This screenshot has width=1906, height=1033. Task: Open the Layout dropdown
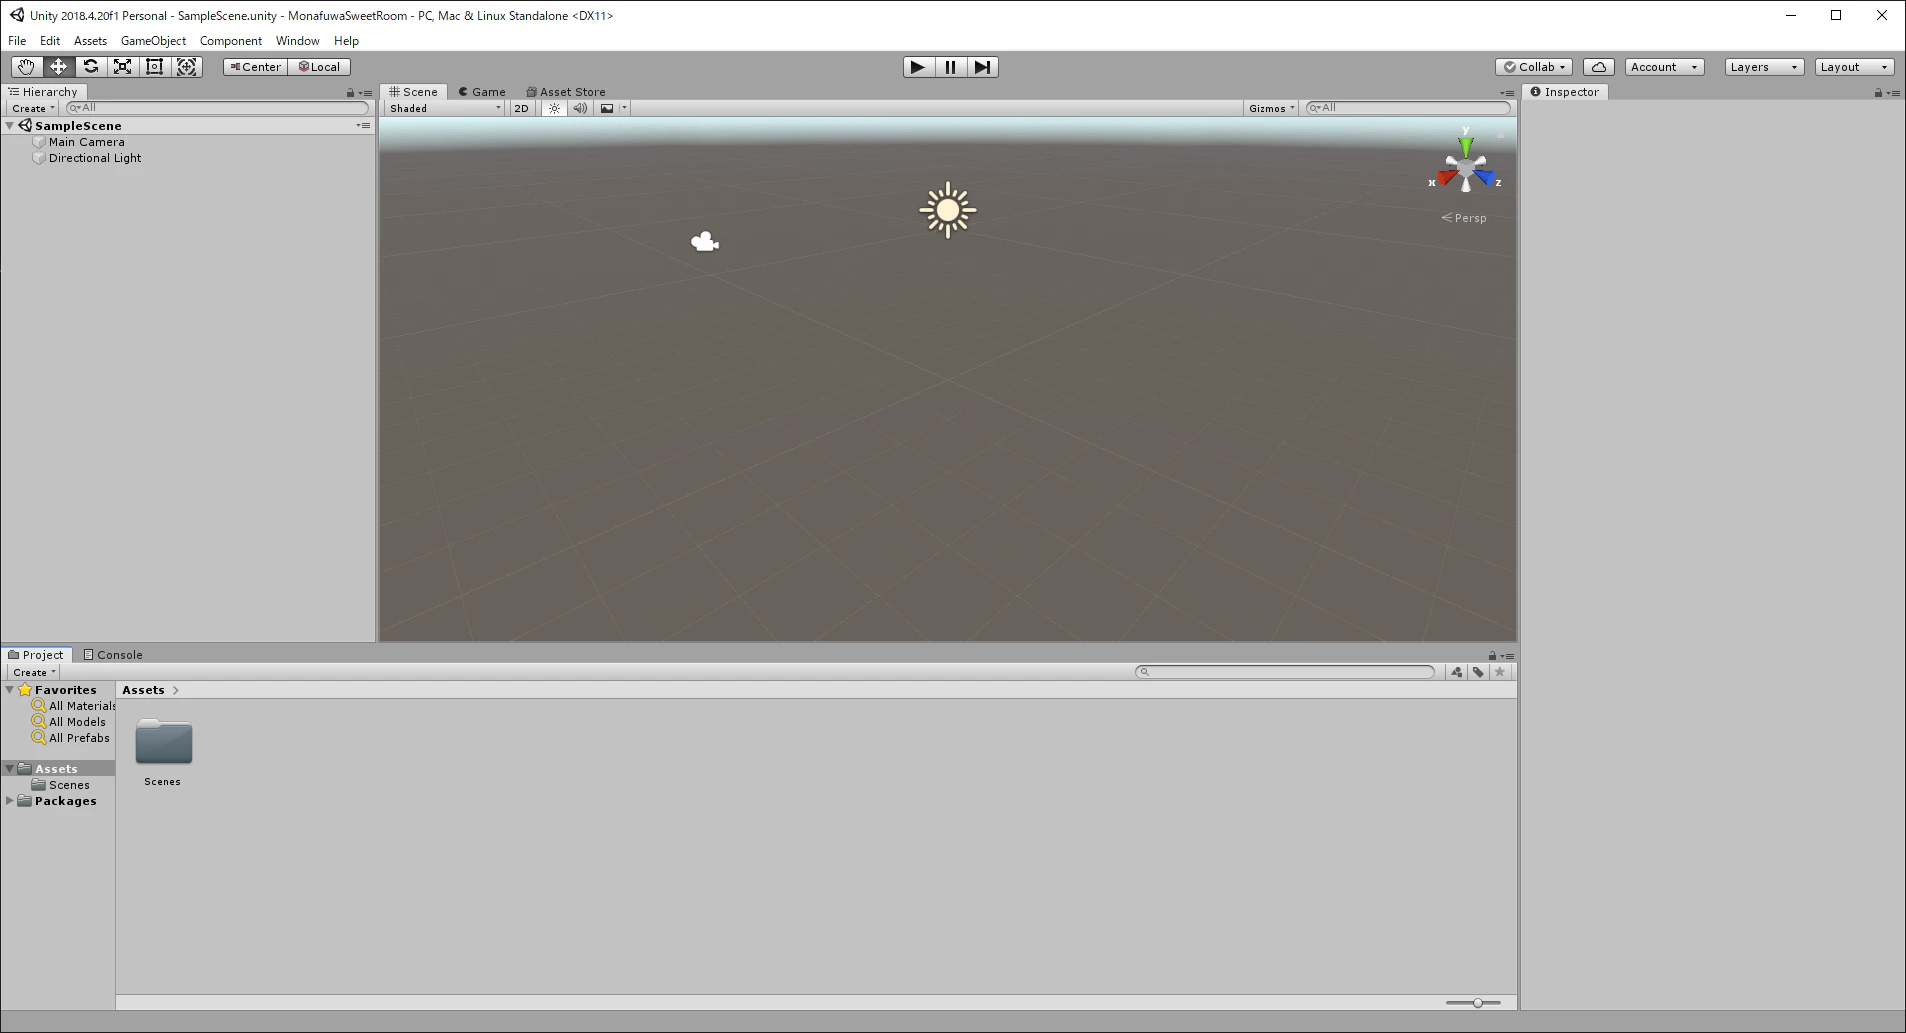click(1854, 67)
